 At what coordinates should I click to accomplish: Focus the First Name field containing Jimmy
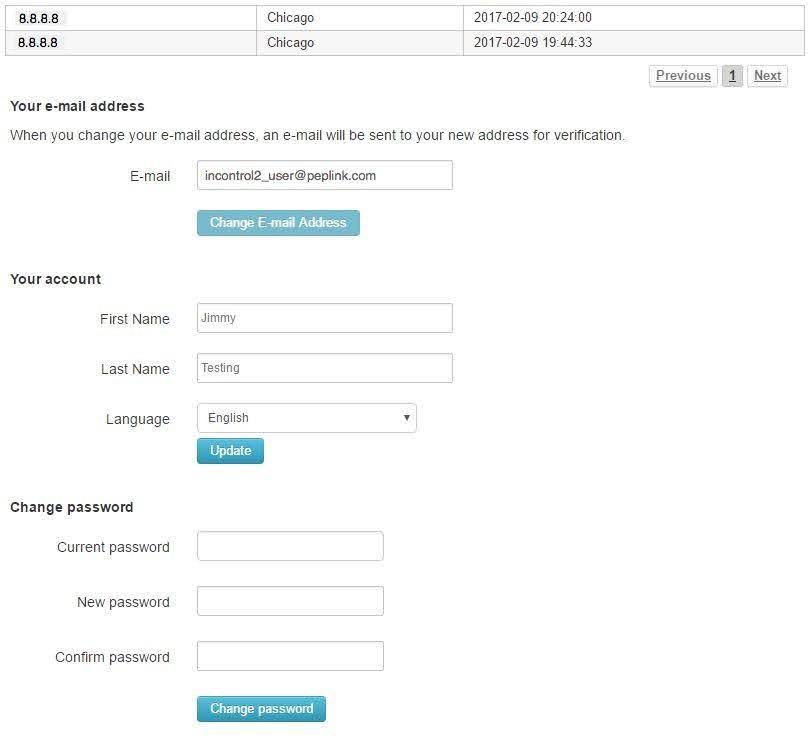324,318
